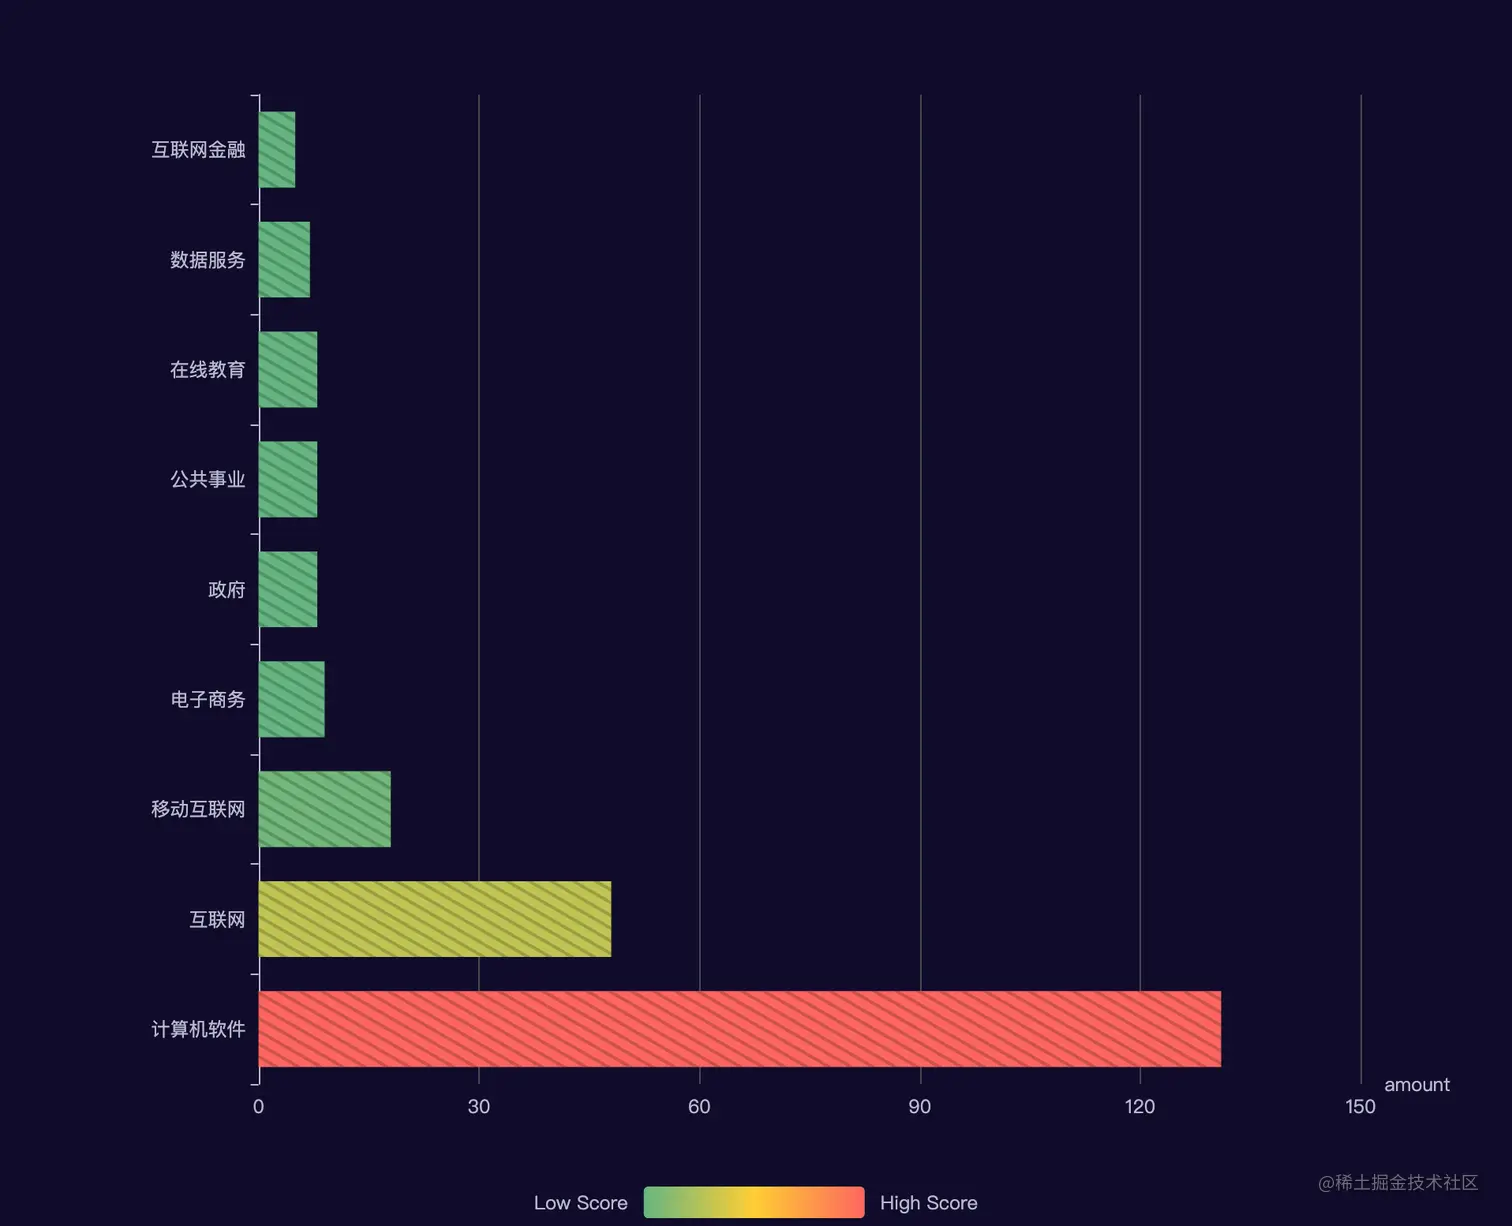
Task: Click the 政府 axis label
Action: click(227, 589)
